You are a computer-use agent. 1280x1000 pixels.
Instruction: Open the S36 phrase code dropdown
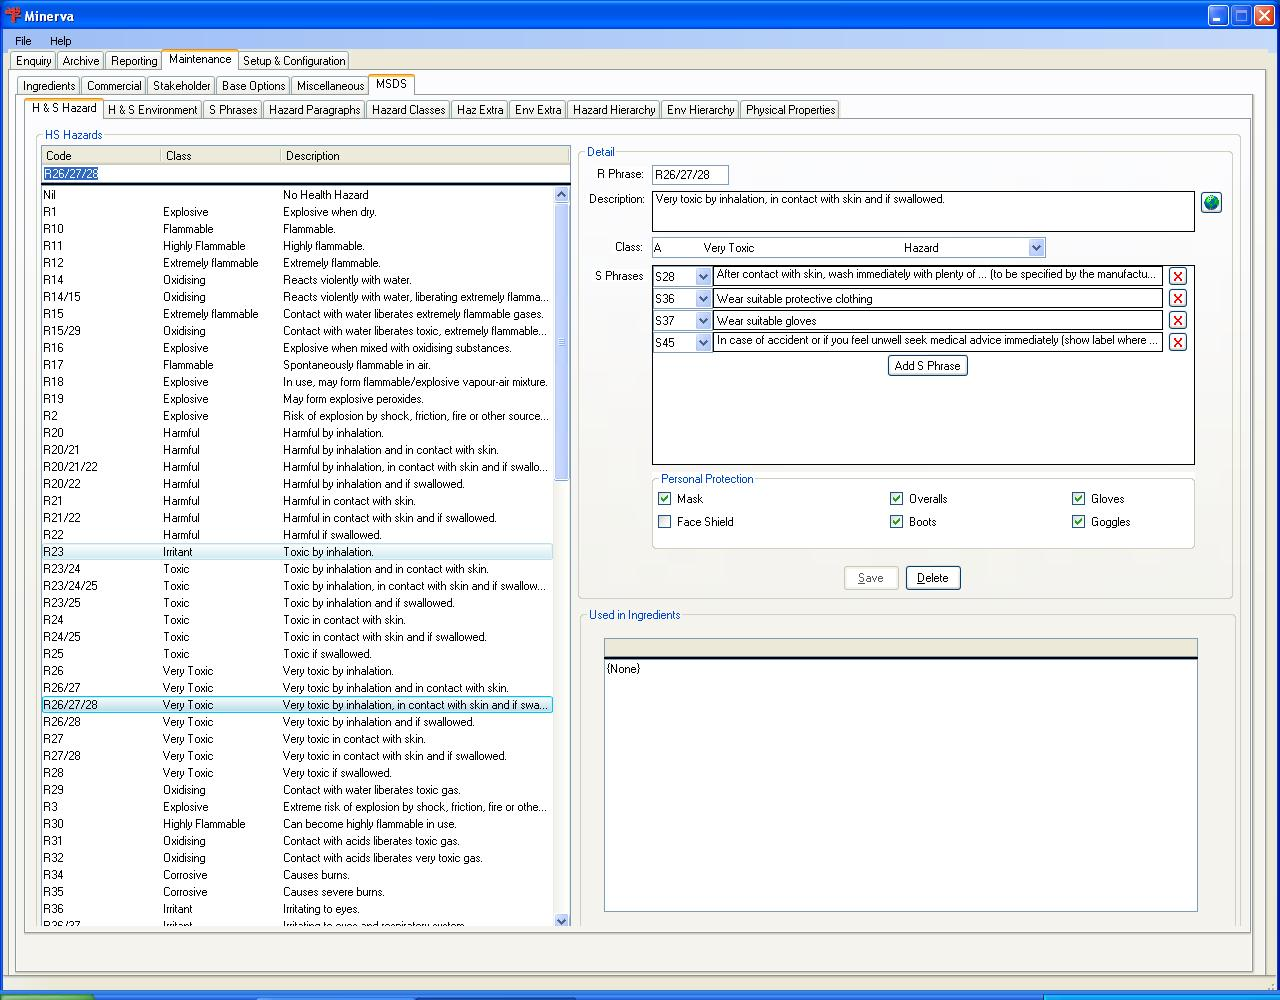pos(703,298)
